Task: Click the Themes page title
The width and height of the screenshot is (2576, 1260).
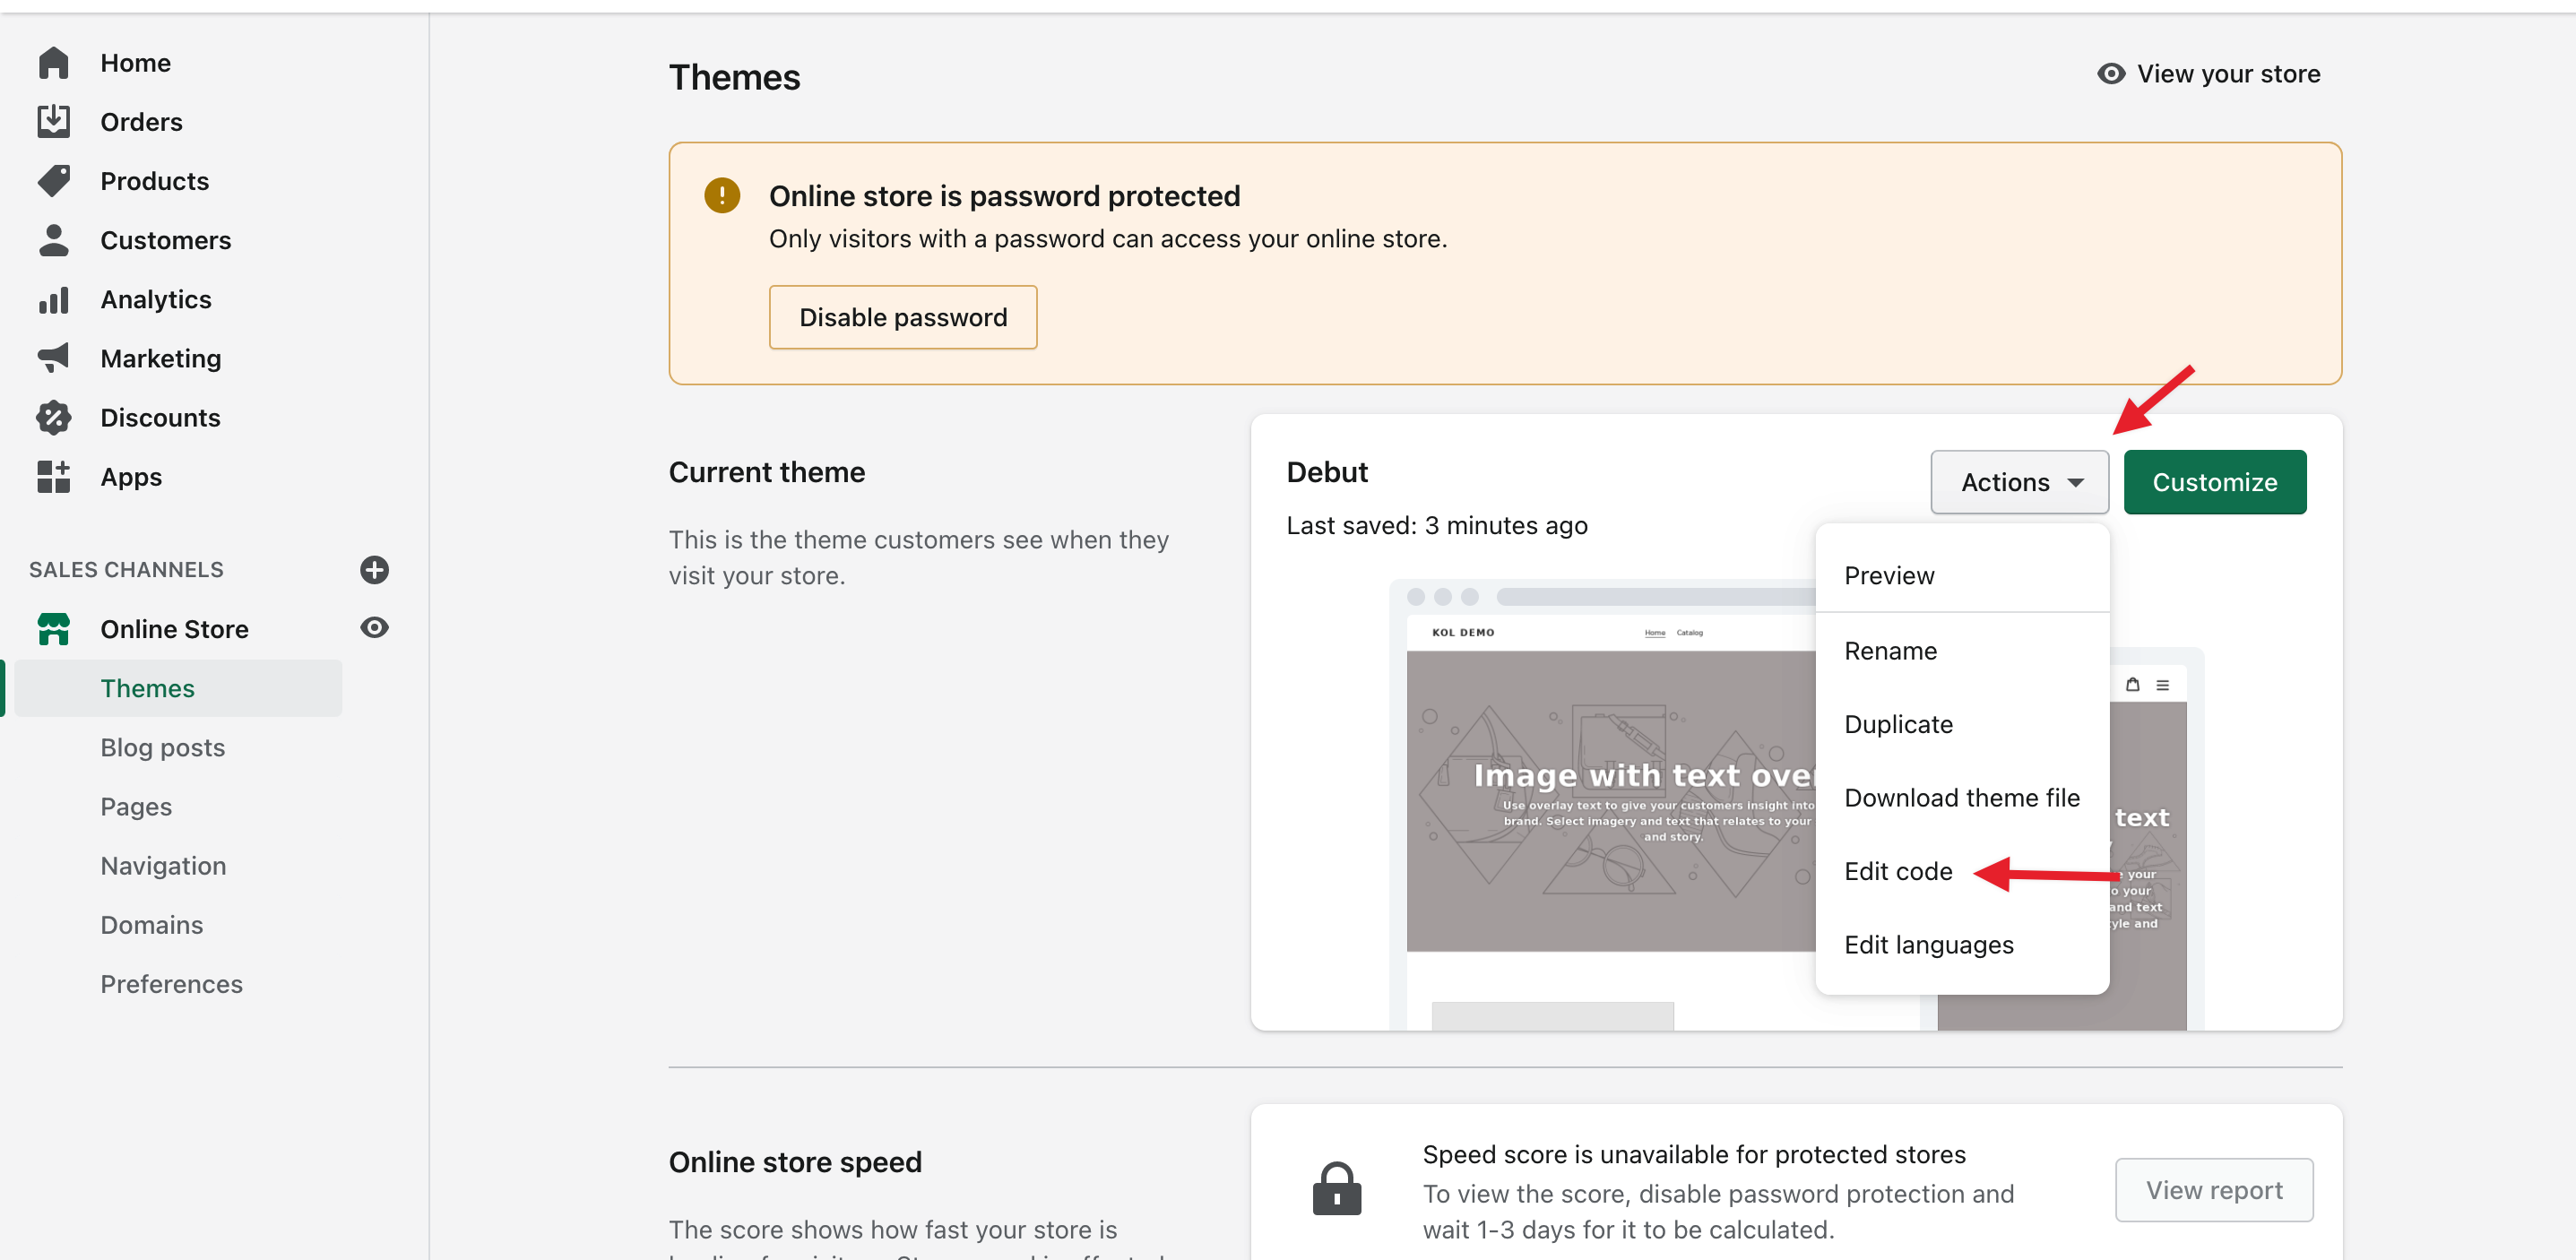Action: tap(734, 77)
